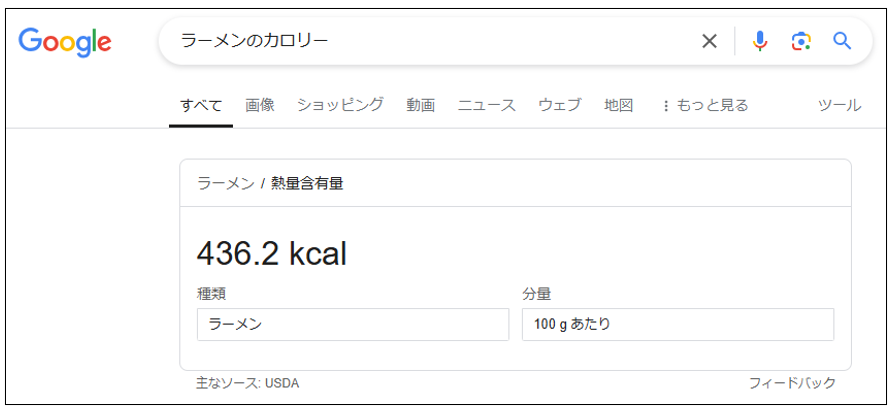The image size is (893, 414).
Task: Select the すべて tab
Action: pyautogui.click(x=201, y=106)
